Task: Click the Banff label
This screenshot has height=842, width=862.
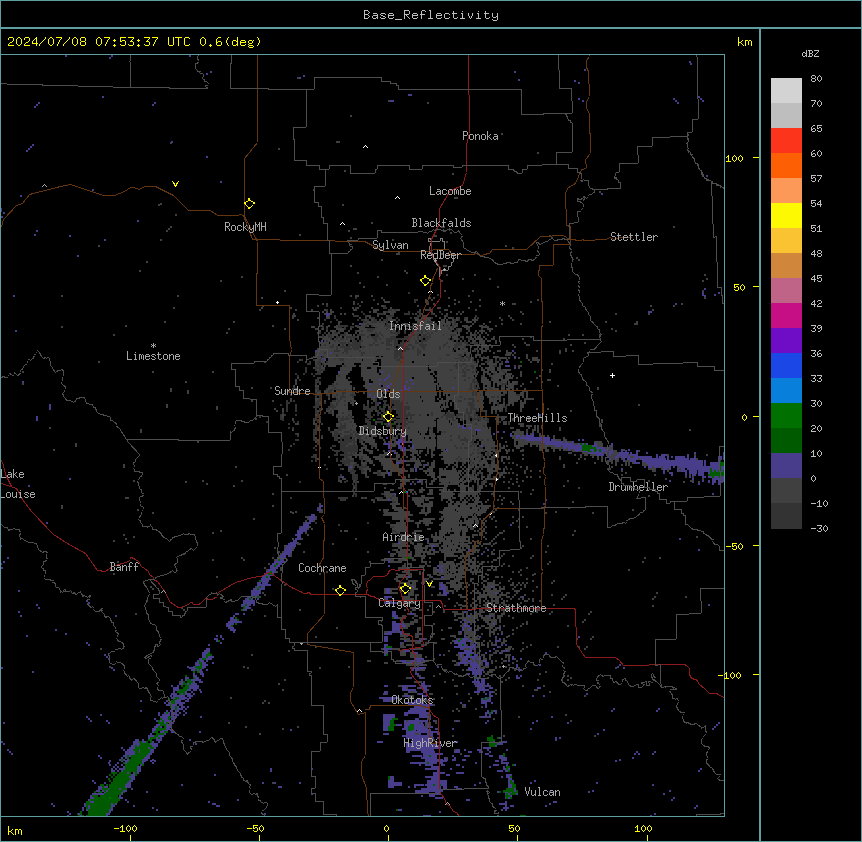Action: [124, 567]
